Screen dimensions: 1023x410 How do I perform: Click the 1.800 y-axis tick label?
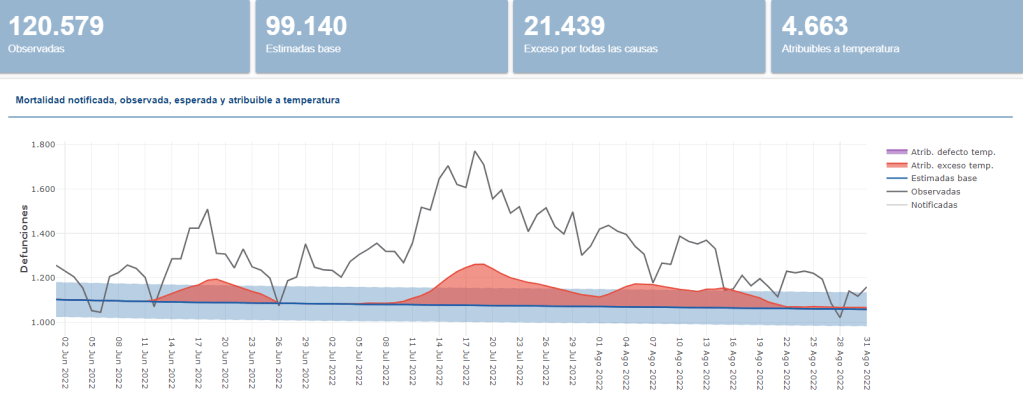tap(42, 145)
